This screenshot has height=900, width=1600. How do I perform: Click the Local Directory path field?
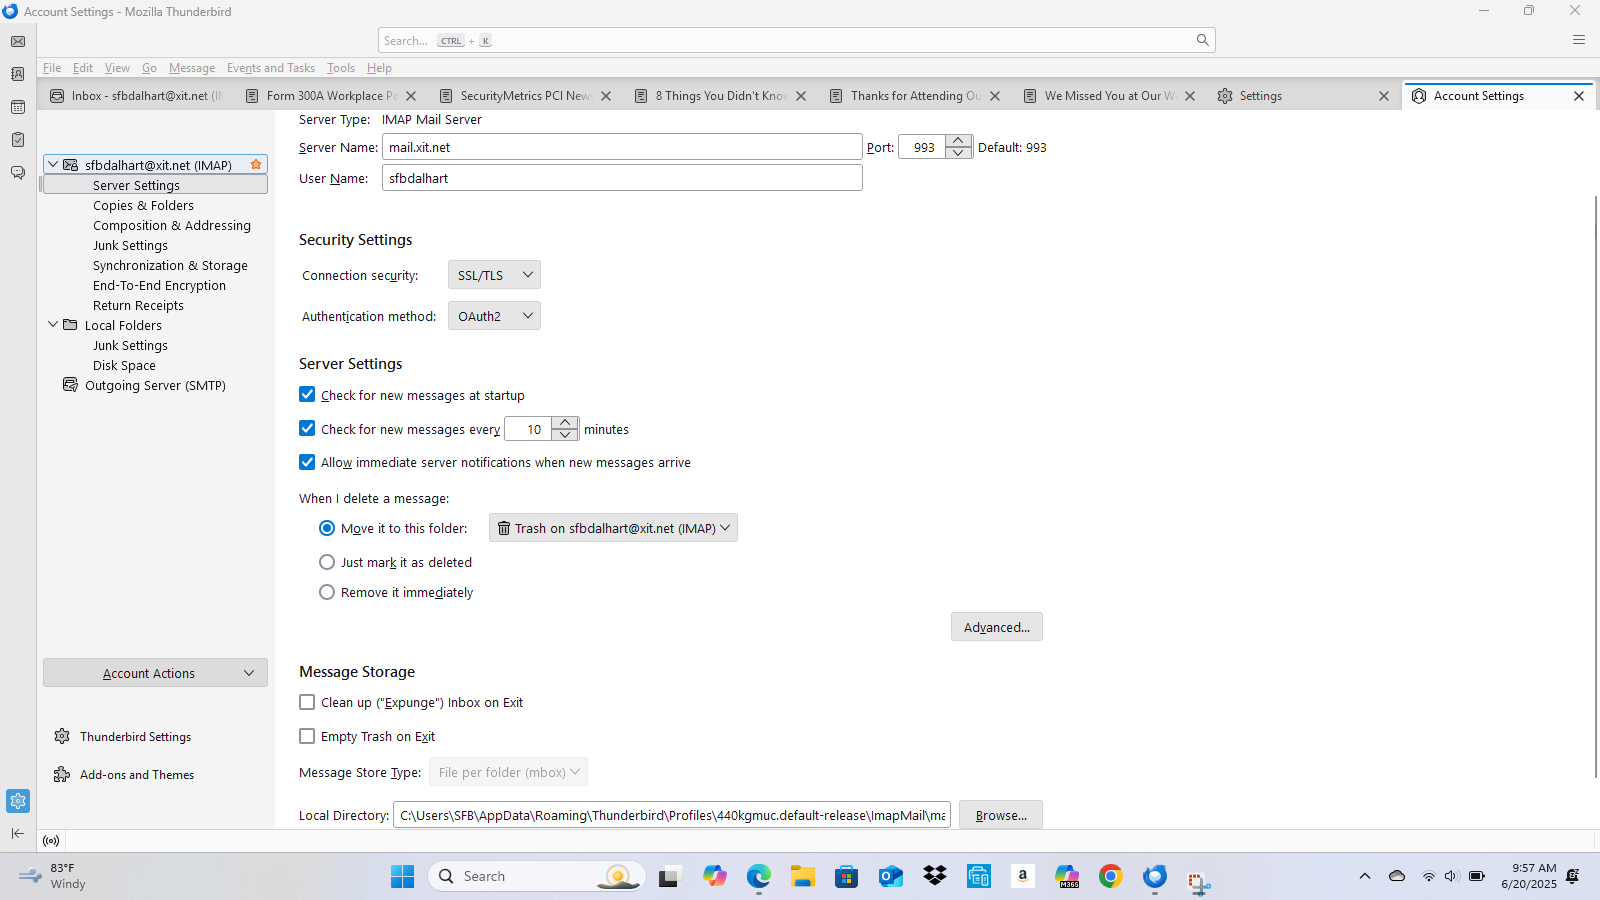tap(672, 815)
